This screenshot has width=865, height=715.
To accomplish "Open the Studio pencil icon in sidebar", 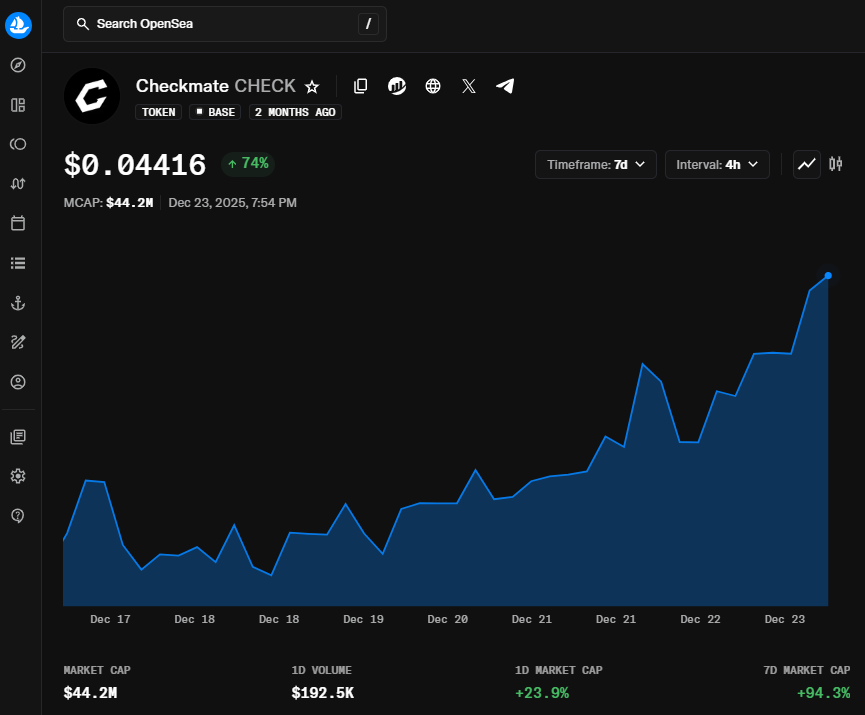I will tap(18, 342).
